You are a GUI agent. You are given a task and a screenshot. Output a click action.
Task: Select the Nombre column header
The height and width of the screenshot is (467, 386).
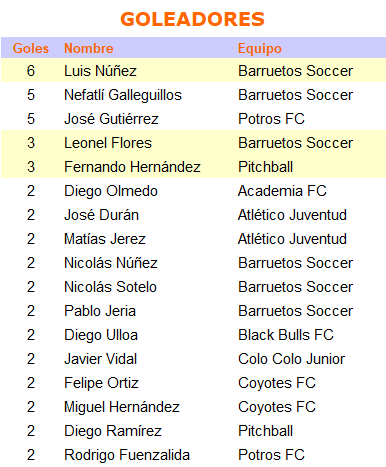pyautogui.click(x=89, y=48)
